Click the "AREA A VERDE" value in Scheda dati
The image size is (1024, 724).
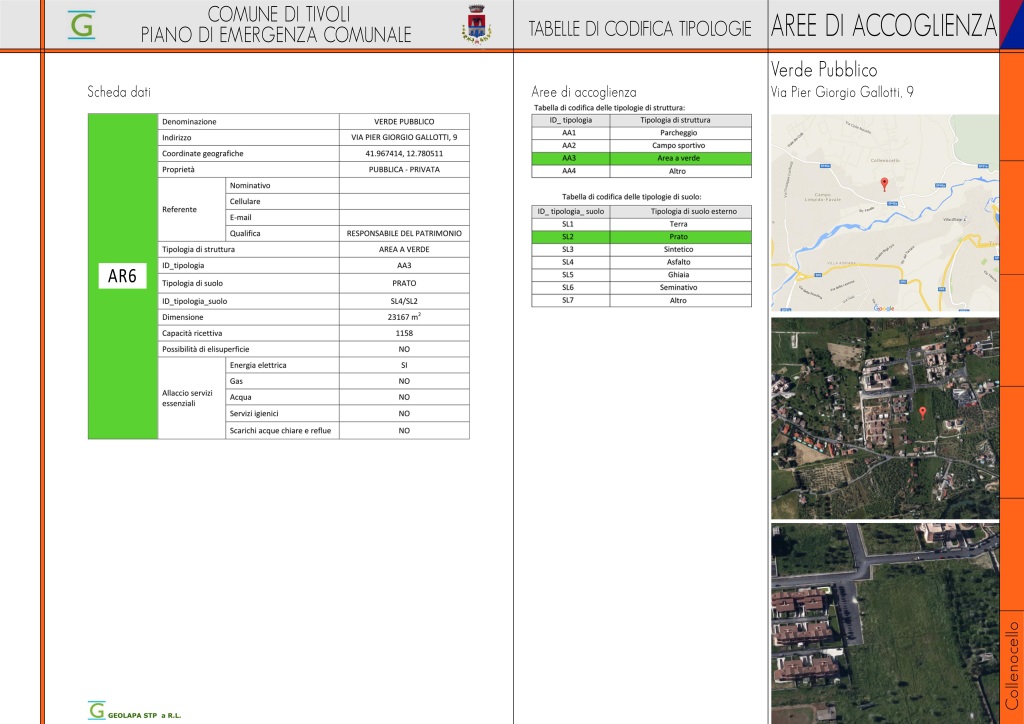404,249
